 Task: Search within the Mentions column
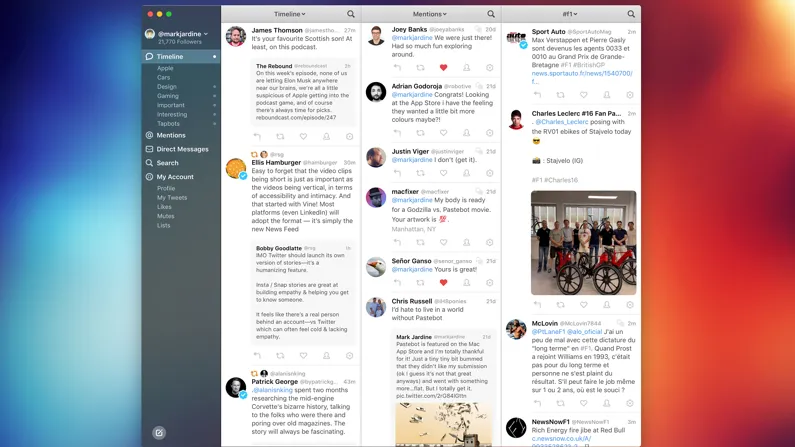[491, 14]
